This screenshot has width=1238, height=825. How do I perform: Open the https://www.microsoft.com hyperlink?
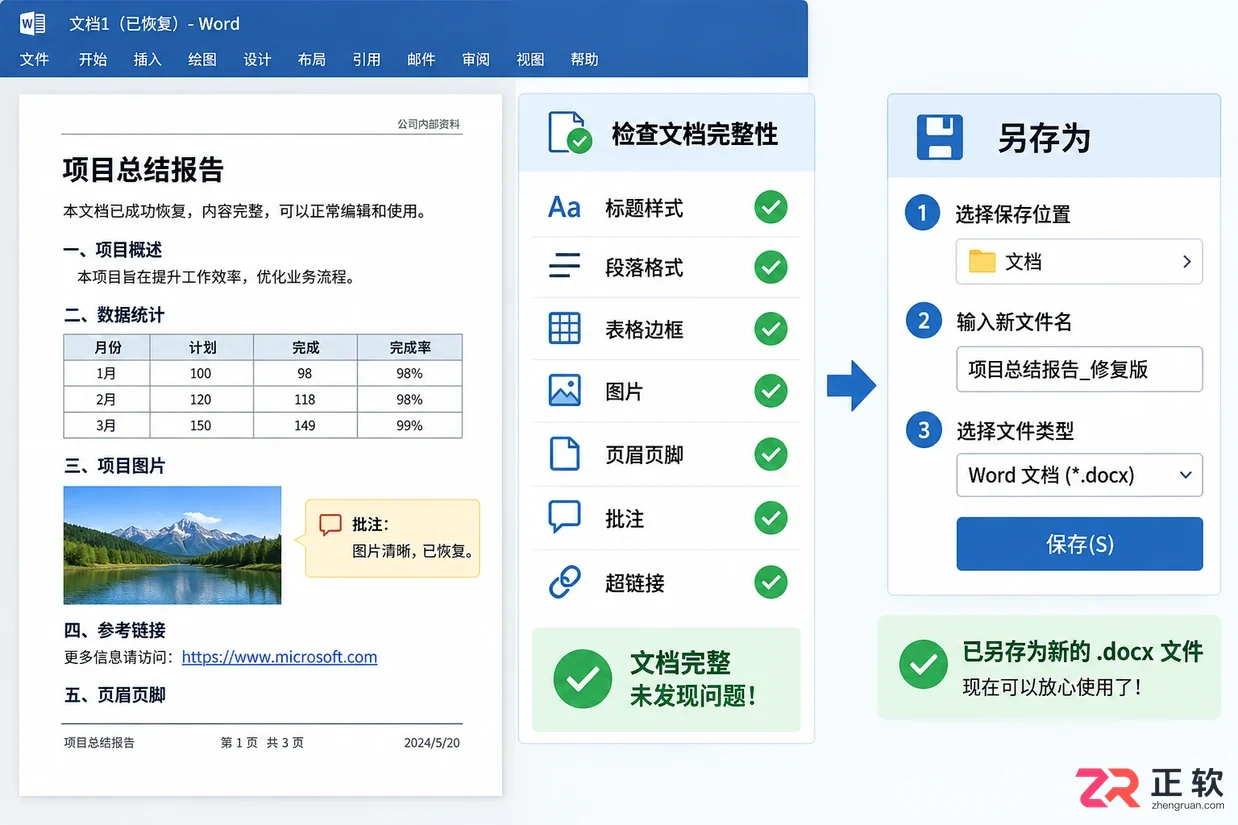[x=280, y=657]
